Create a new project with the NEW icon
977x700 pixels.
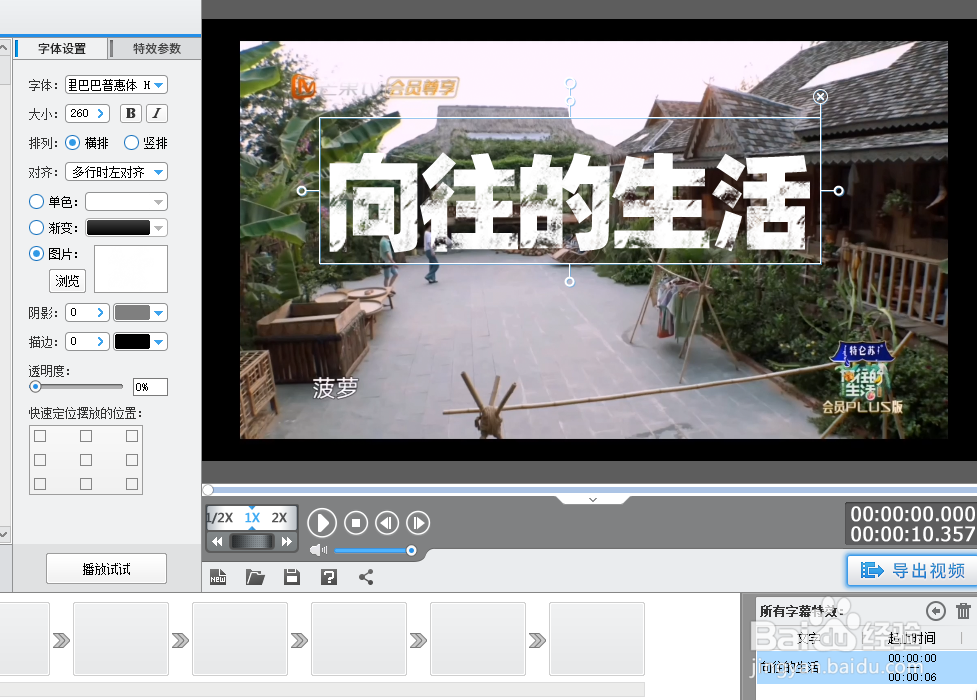point(218,577)
